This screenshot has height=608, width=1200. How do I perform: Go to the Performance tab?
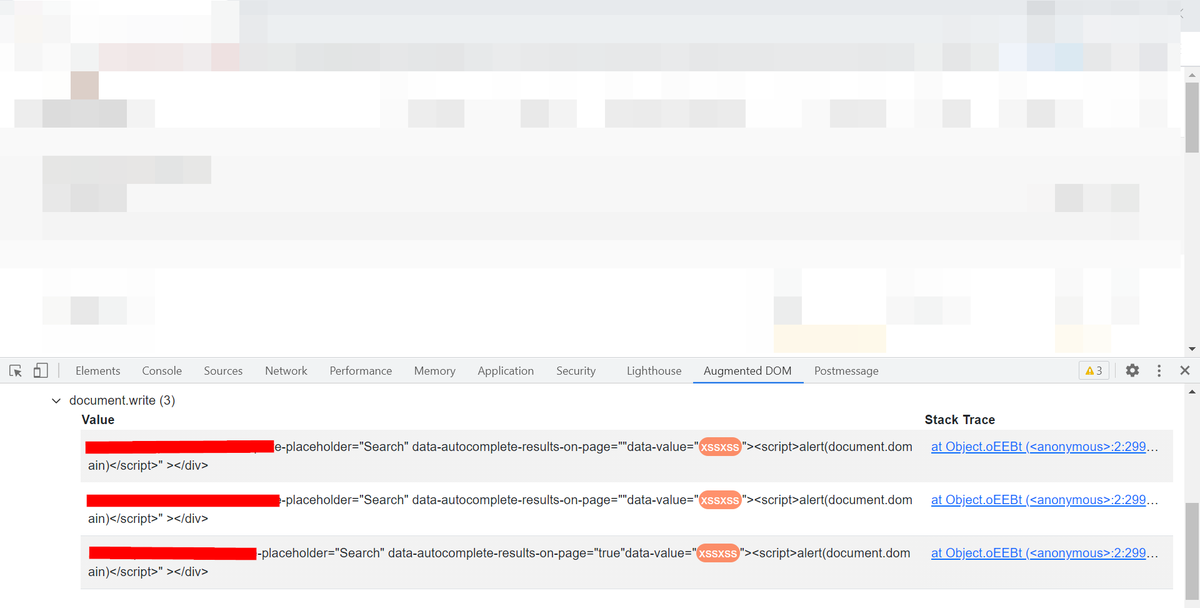[361, 371]
